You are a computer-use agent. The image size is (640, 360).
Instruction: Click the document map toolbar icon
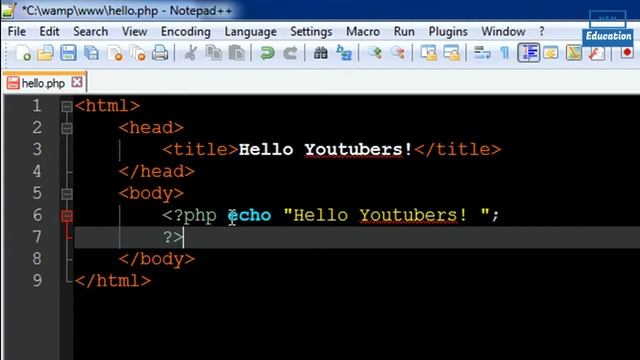(x=573, y=53)
